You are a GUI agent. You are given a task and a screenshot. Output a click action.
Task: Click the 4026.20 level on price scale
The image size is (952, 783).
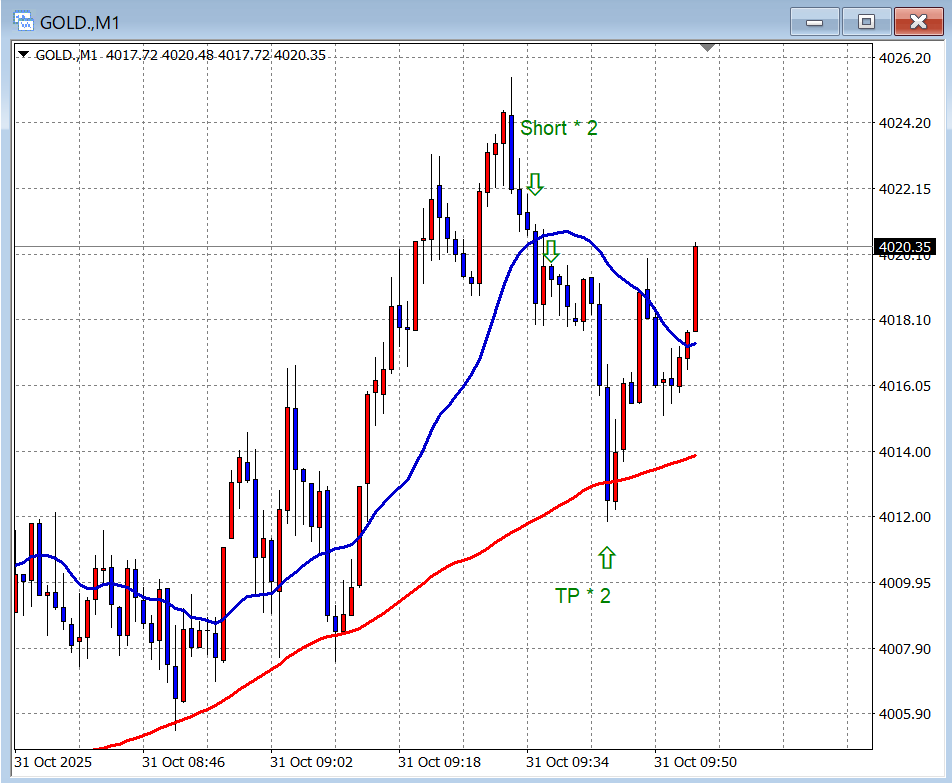903,58
